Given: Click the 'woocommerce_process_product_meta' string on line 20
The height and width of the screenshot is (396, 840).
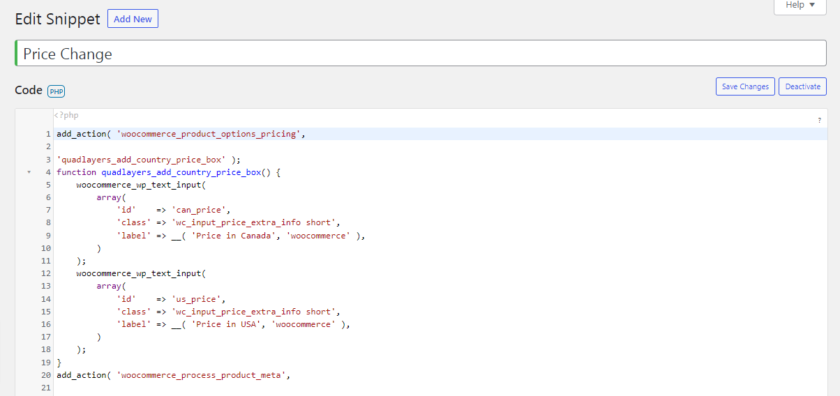Looking at the screenshot, I should pos(201,376).
